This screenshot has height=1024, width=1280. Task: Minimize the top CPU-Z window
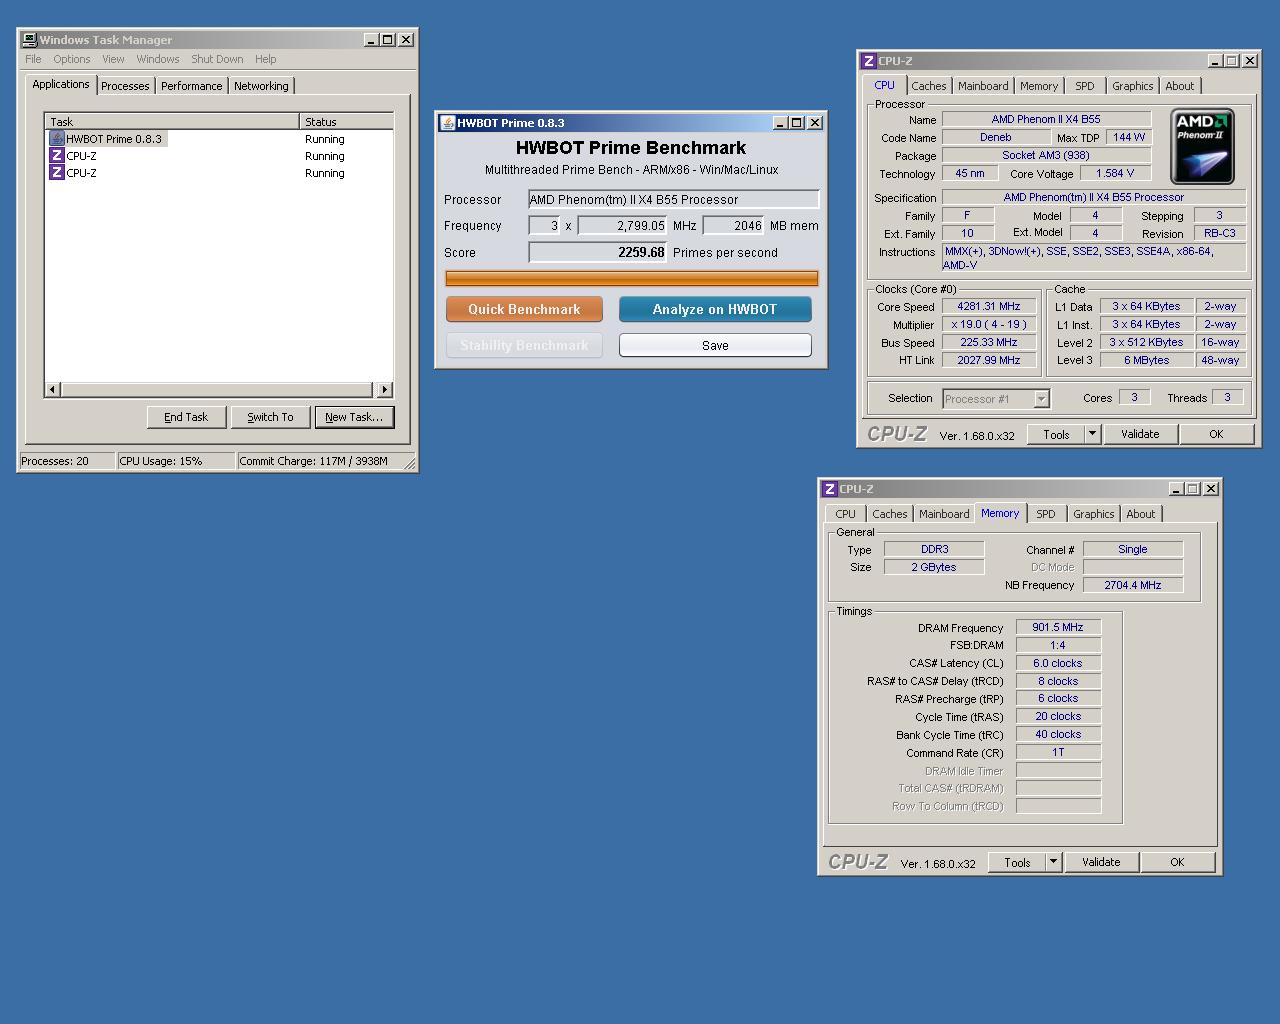[1214, 61]
